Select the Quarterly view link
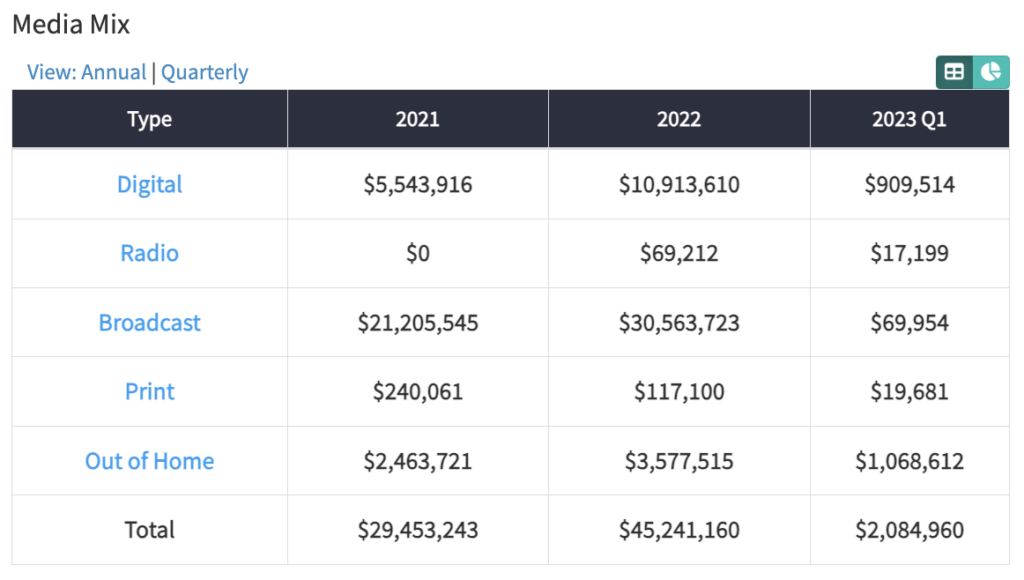 [204, 72]
